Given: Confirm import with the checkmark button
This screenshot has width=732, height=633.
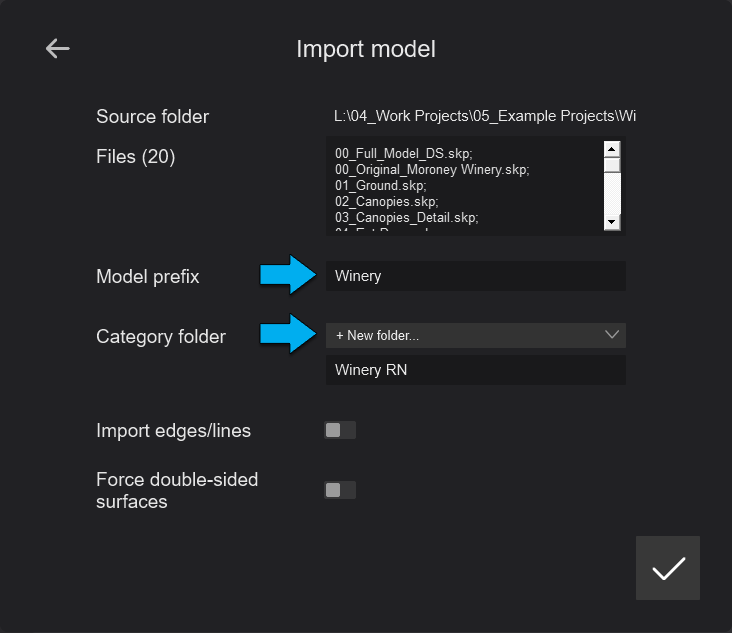Looking at the screenshot, I should 668,568.
